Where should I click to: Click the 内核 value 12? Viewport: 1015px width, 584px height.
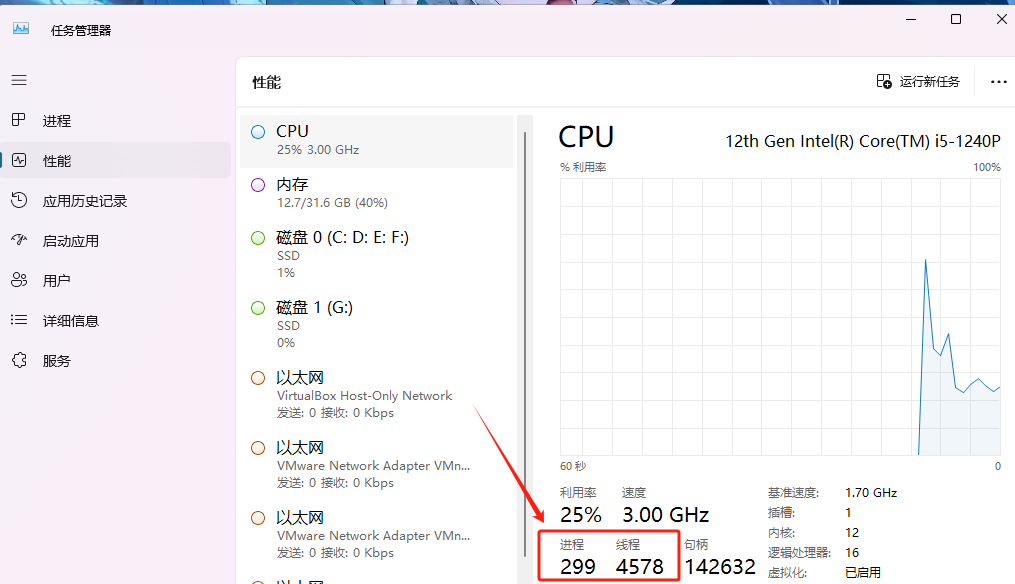pos(852,532)
